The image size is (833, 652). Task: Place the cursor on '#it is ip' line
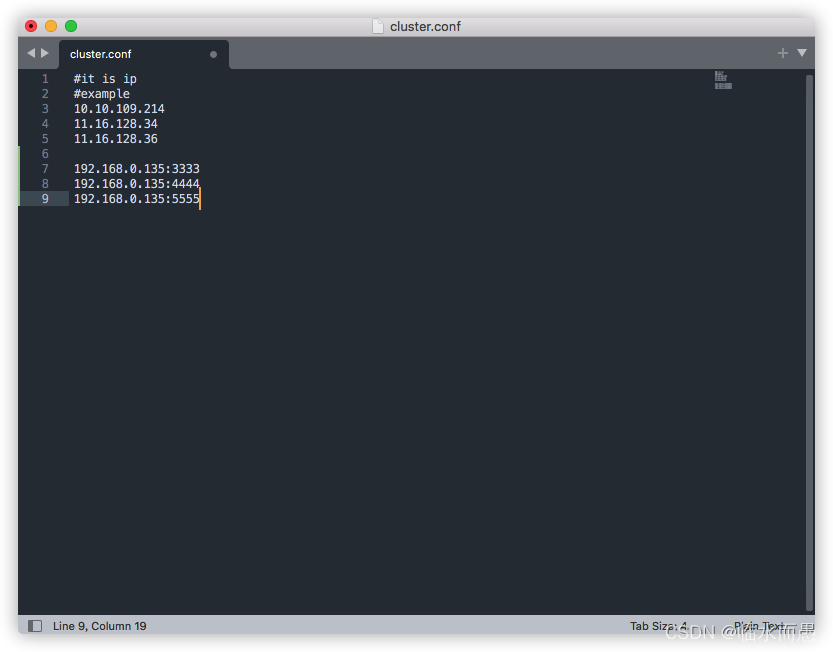coord(105,79)
